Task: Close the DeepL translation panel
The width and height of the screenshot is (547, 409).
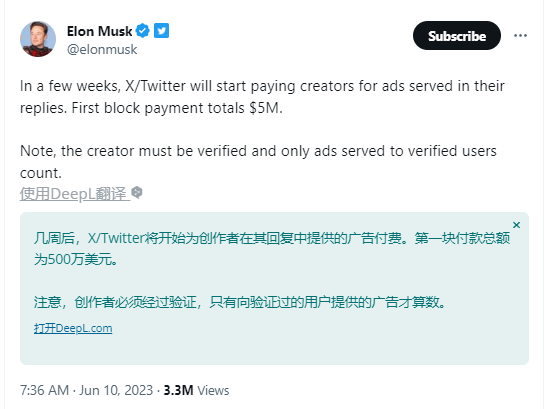Action: pos(516,225)
